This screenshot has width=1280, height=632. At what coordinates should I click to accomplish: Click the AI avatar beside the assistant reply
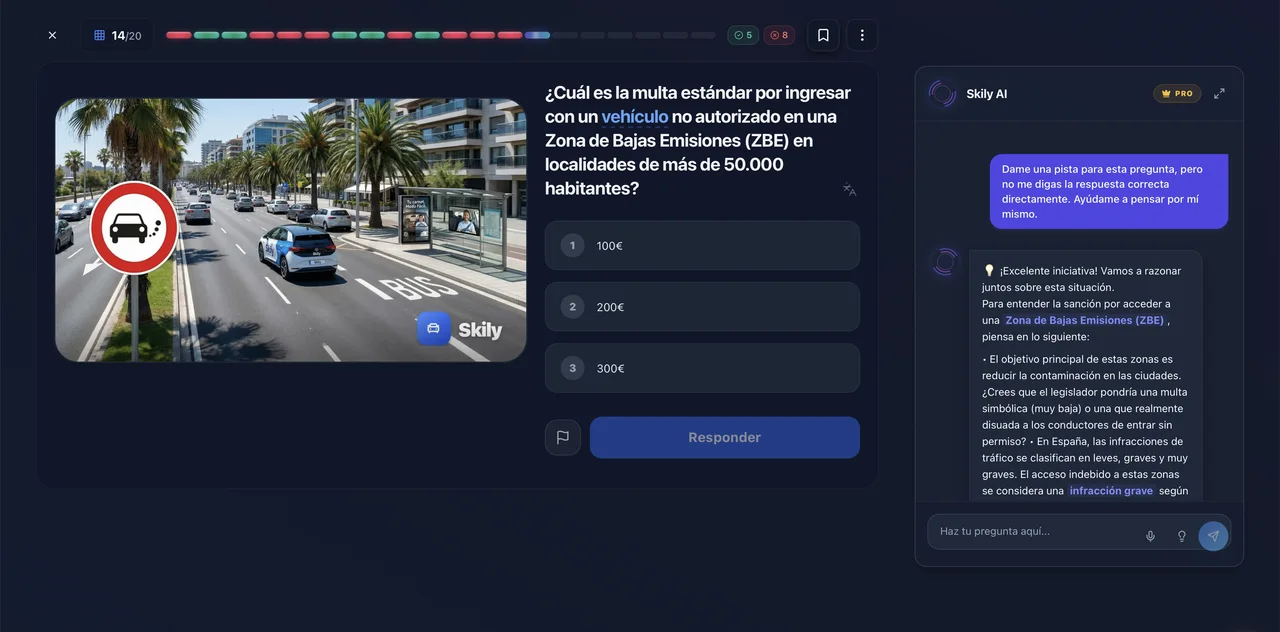click(945, 262)
